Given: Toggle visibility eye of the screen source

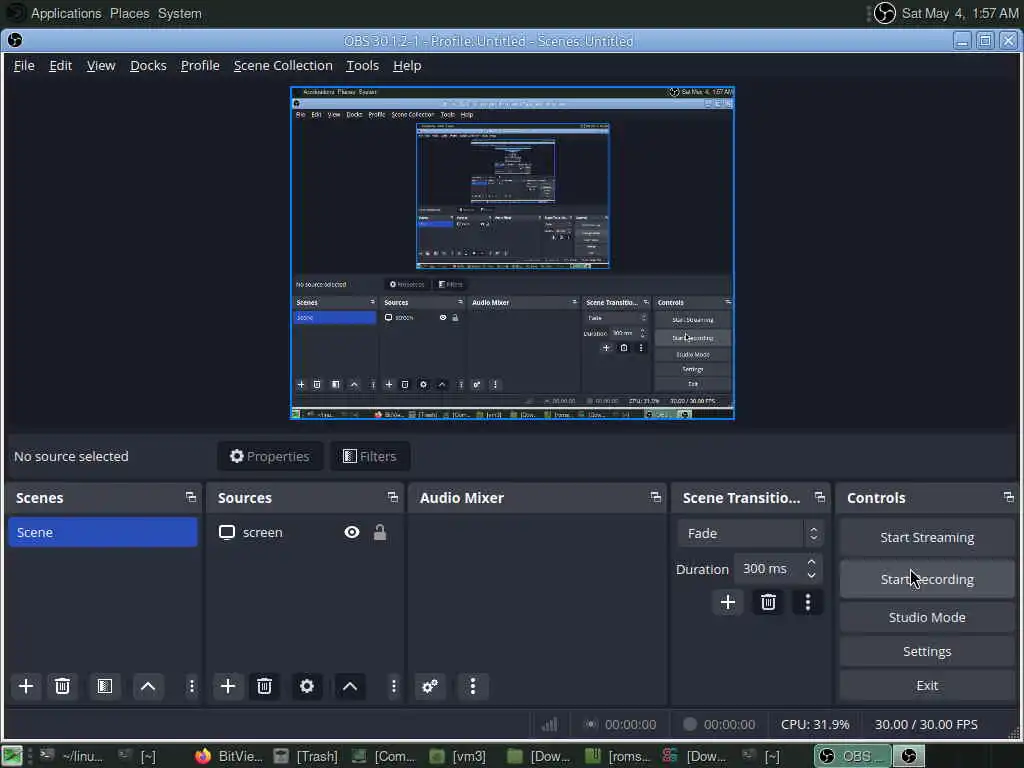Looking at the screenshot, I should [351, 532].
